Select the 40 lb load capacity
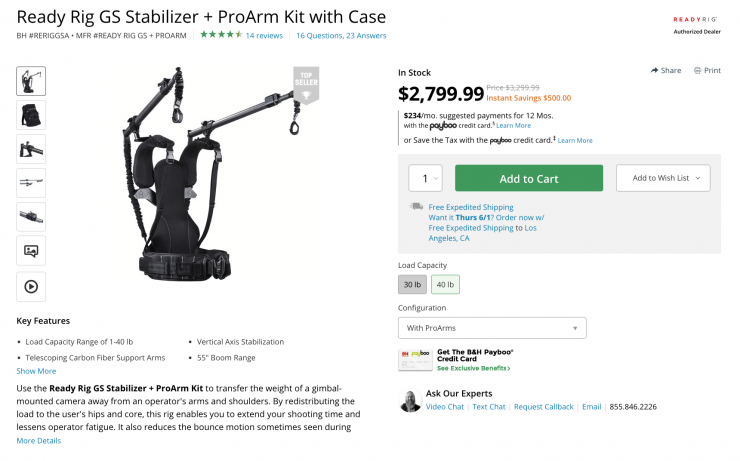 445,284
